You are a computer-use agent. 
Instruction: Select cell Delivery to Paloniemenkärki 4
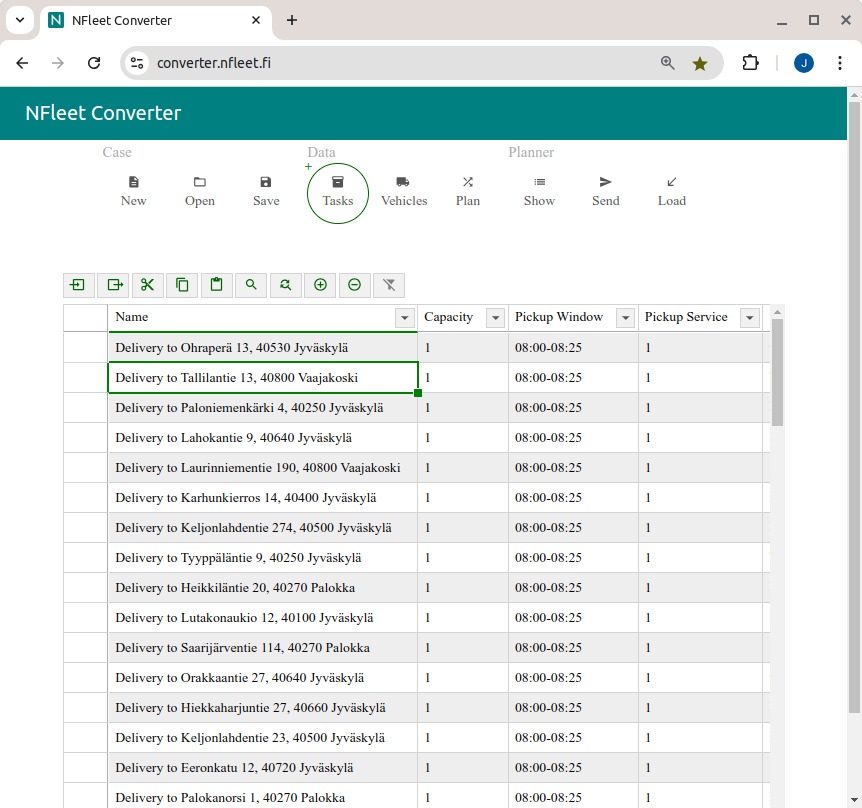coord(263,408)
